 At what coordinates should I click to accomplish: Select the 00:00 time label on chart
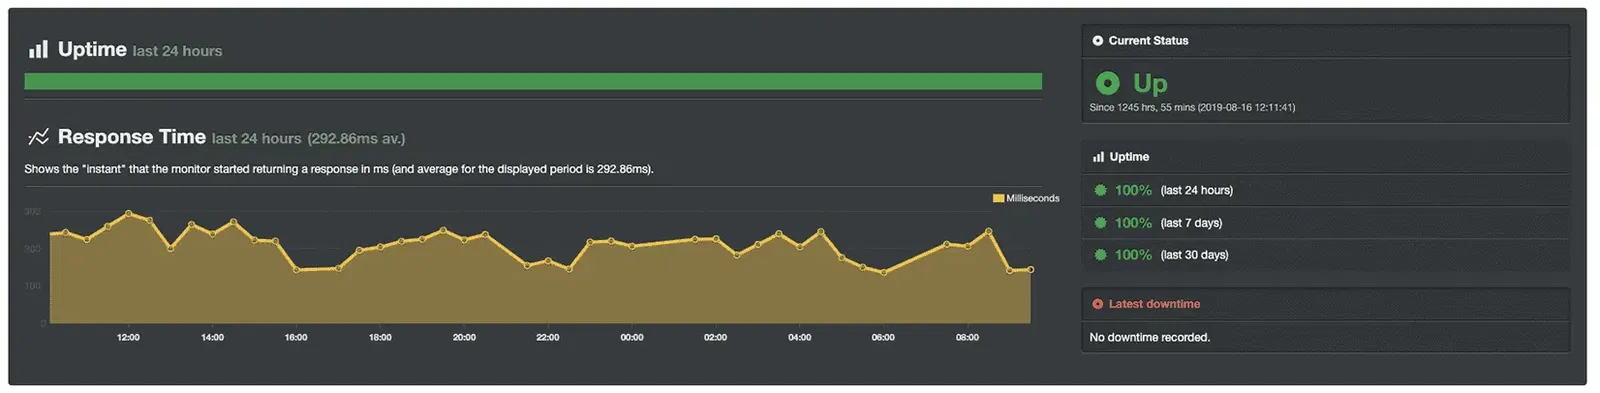(632, 338)
